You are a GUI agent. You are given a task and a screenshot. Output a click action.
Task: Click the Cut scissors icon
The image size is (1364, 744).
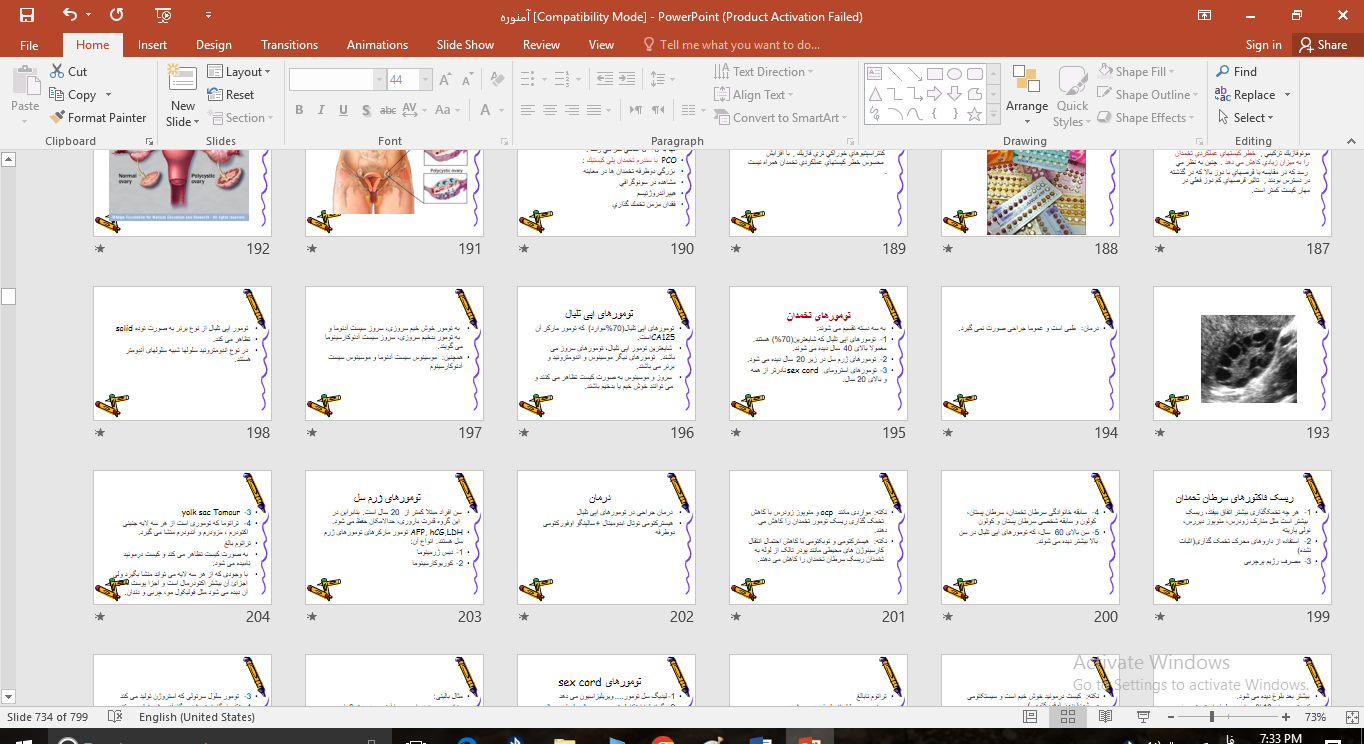(59, 72)
